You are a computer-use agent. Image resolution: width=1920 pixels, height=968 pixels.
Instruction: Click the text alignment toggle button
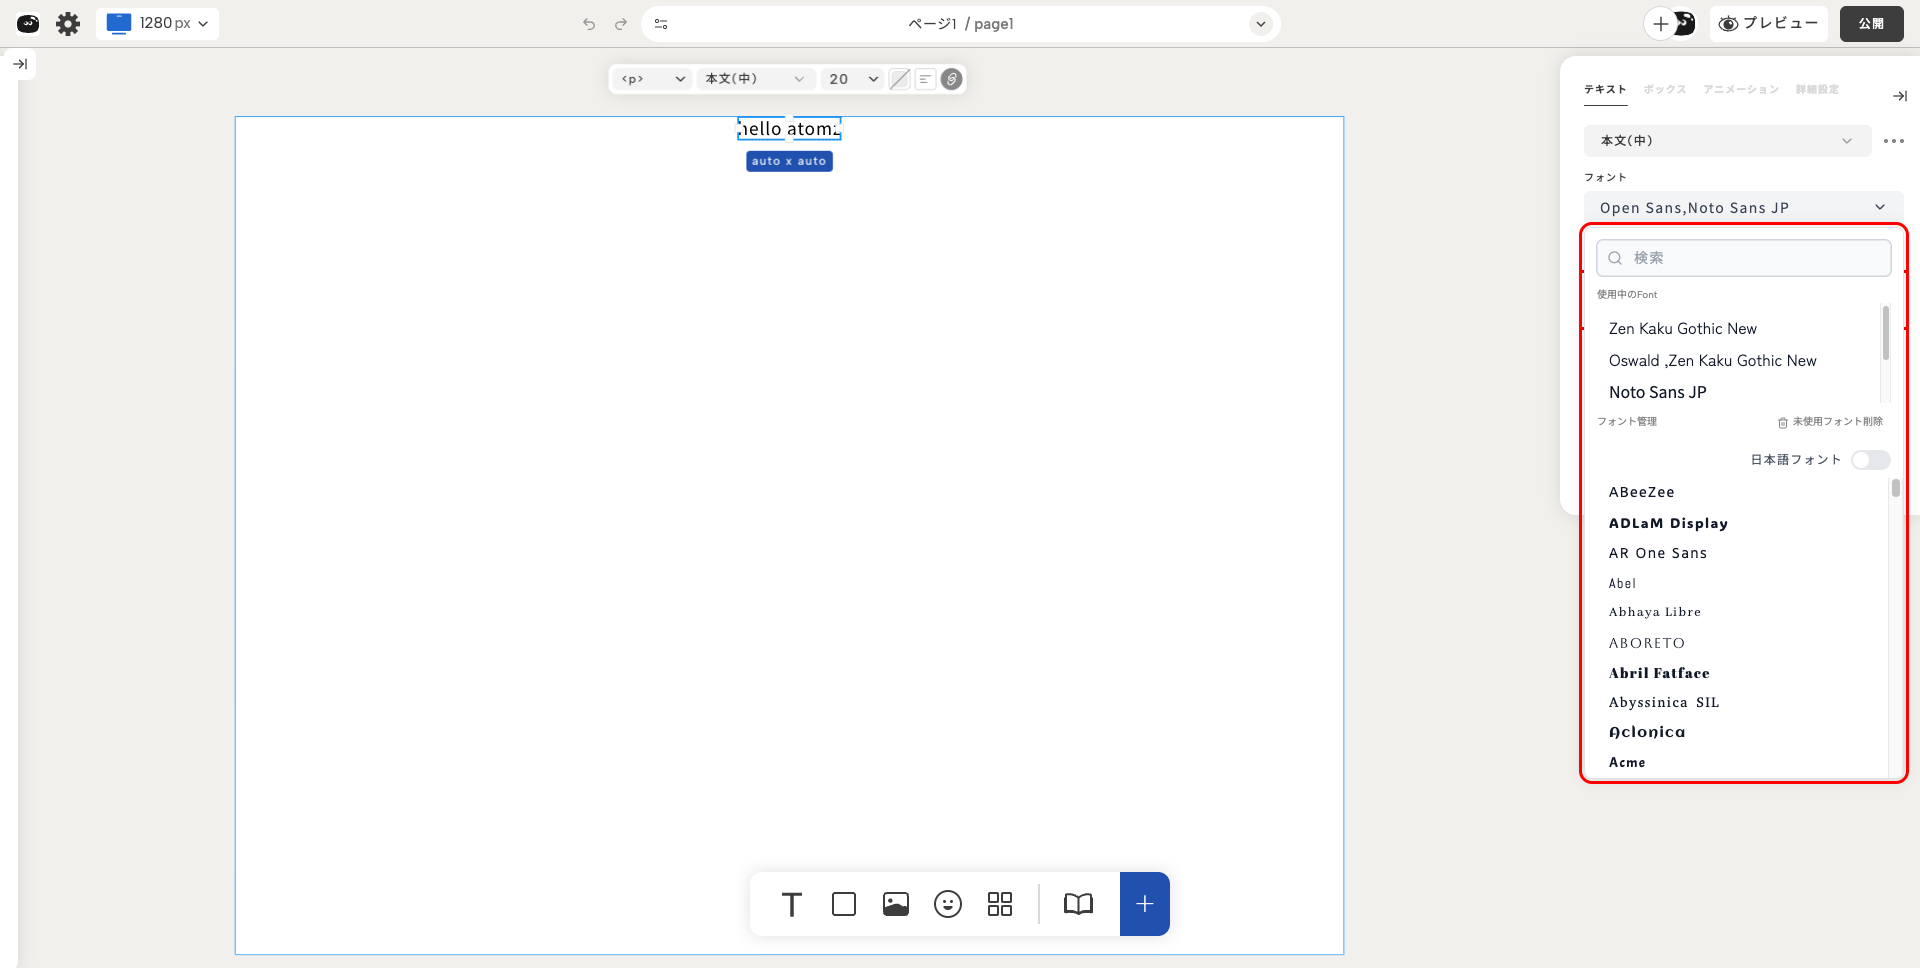point(926,79)
